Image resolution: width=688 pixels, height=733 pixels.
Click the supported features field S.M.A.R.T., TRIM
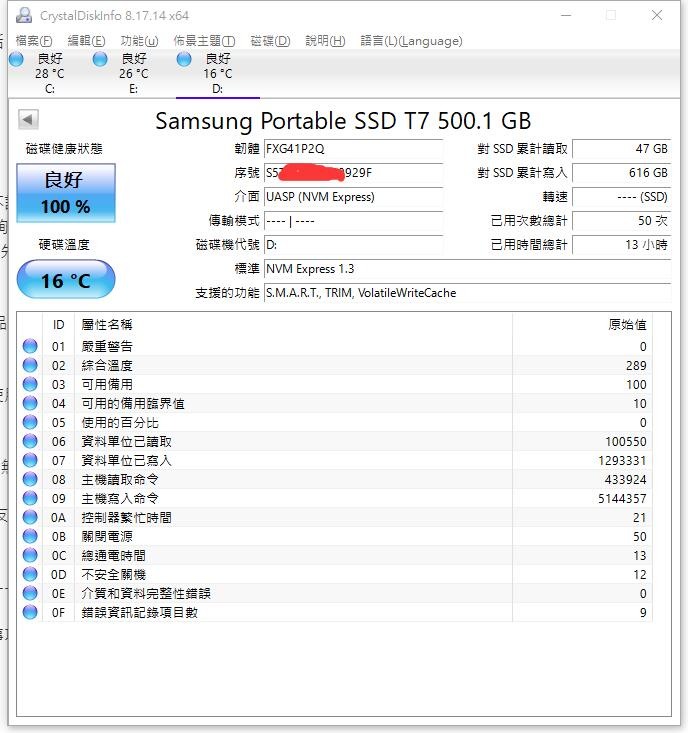point(467,293)
